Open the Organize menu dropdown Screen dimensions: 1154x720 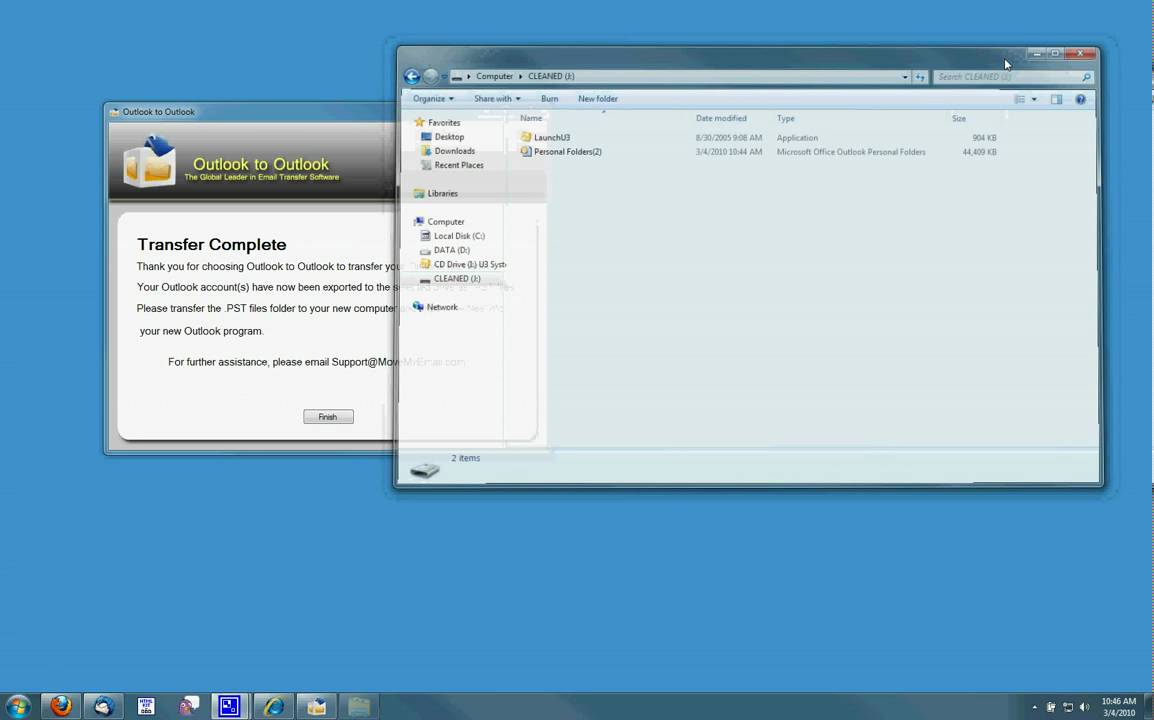point(433,99)
